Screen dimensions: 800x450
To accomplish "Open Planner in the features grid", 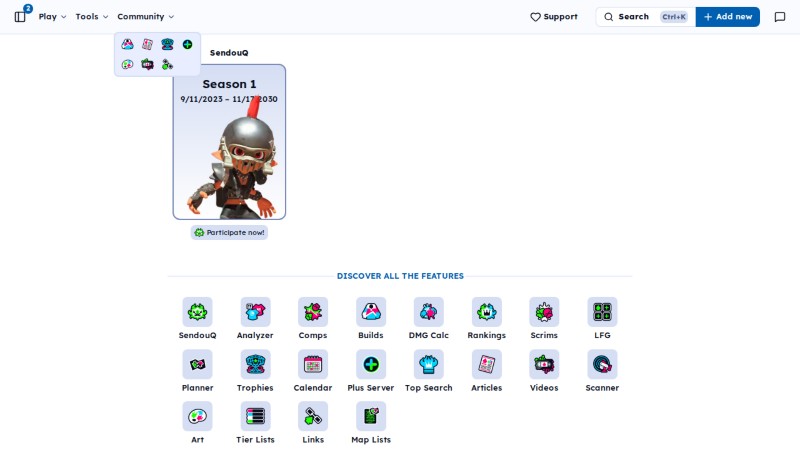I will 197,371.
